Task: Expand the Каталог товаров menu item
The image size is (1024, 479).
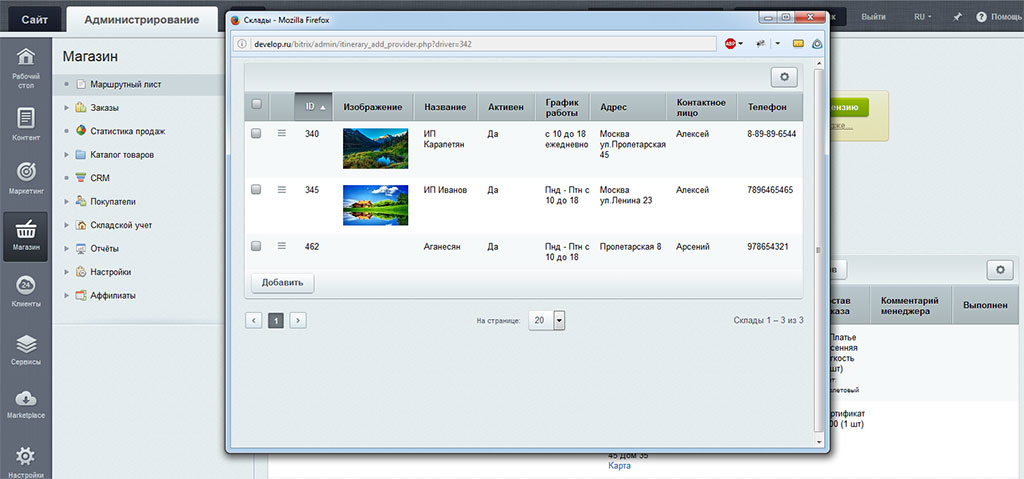Action: pyautogui.click(x=67, y=155)
